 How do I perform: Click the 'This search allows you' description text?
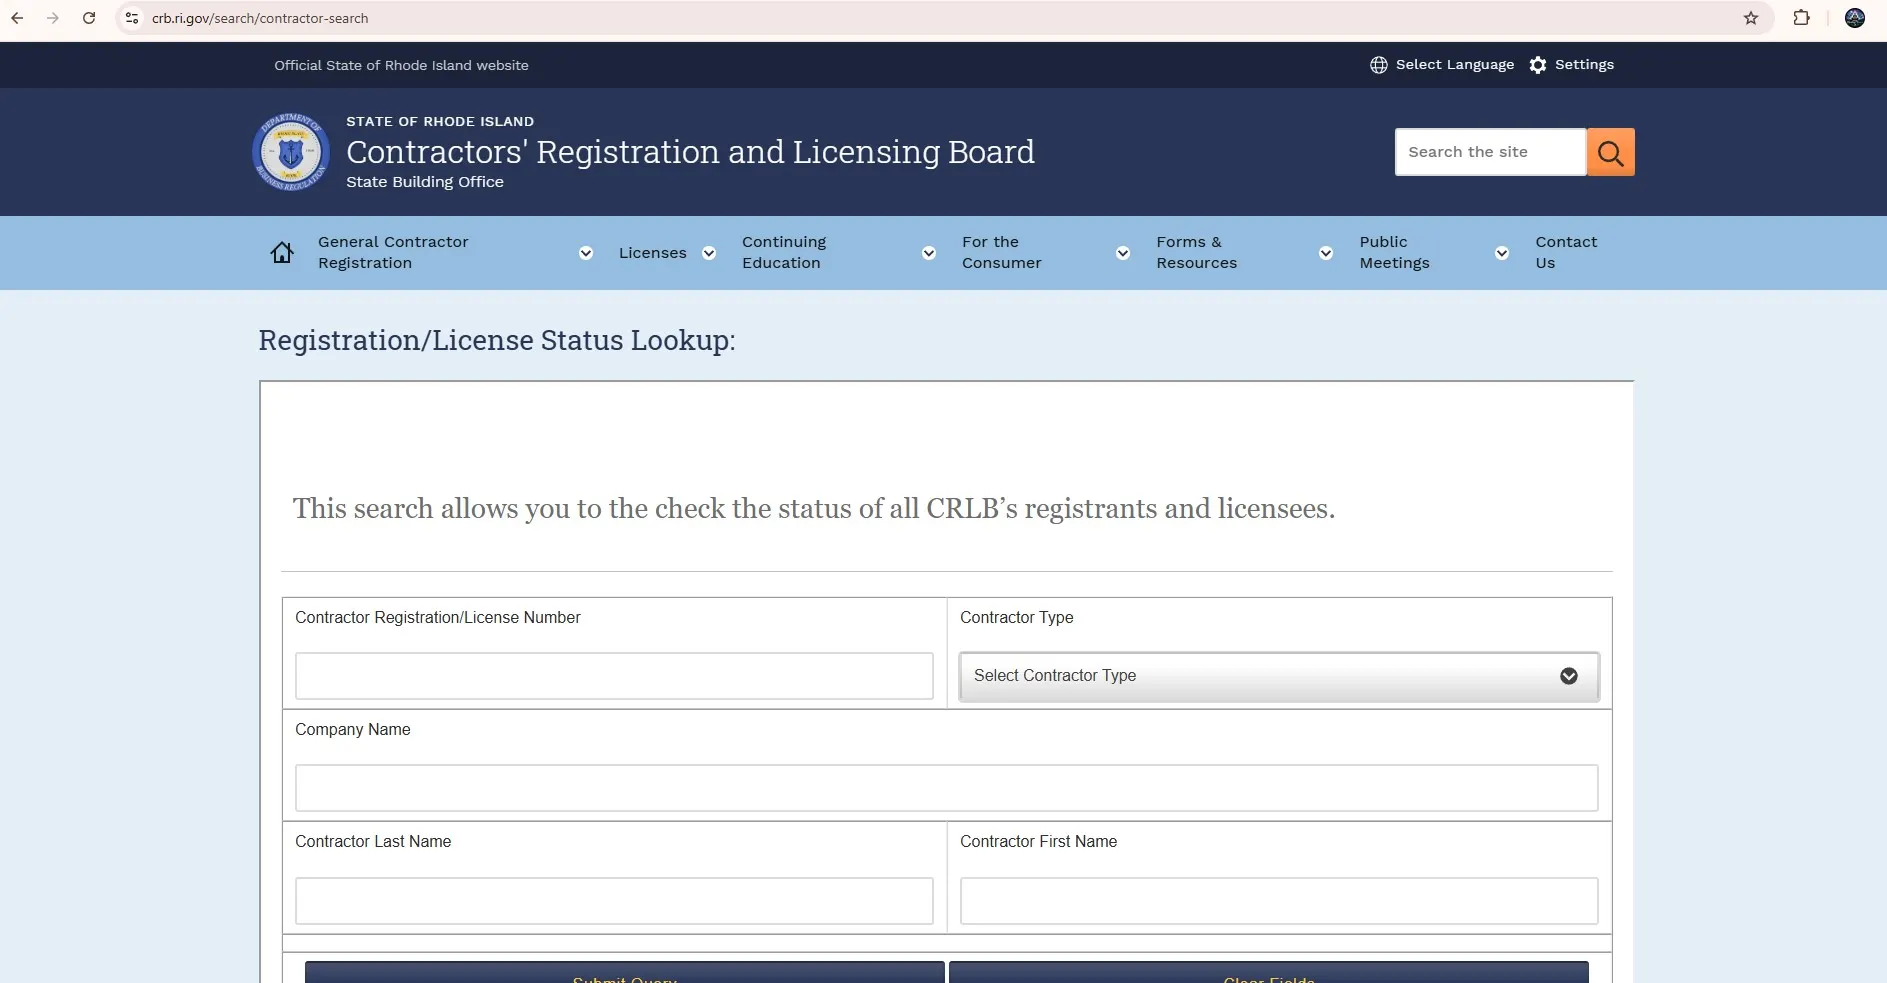[x=813, y=509]
